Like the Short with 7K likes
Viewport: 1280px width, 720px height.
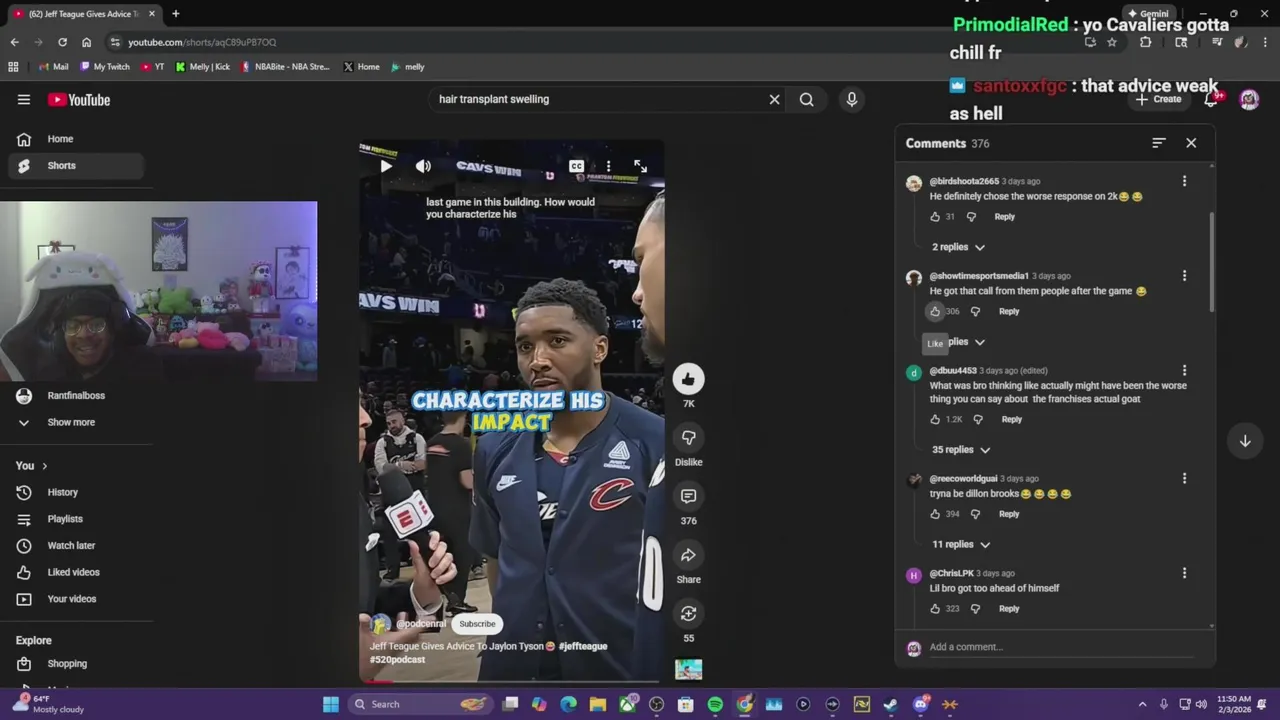pos(688,379)
